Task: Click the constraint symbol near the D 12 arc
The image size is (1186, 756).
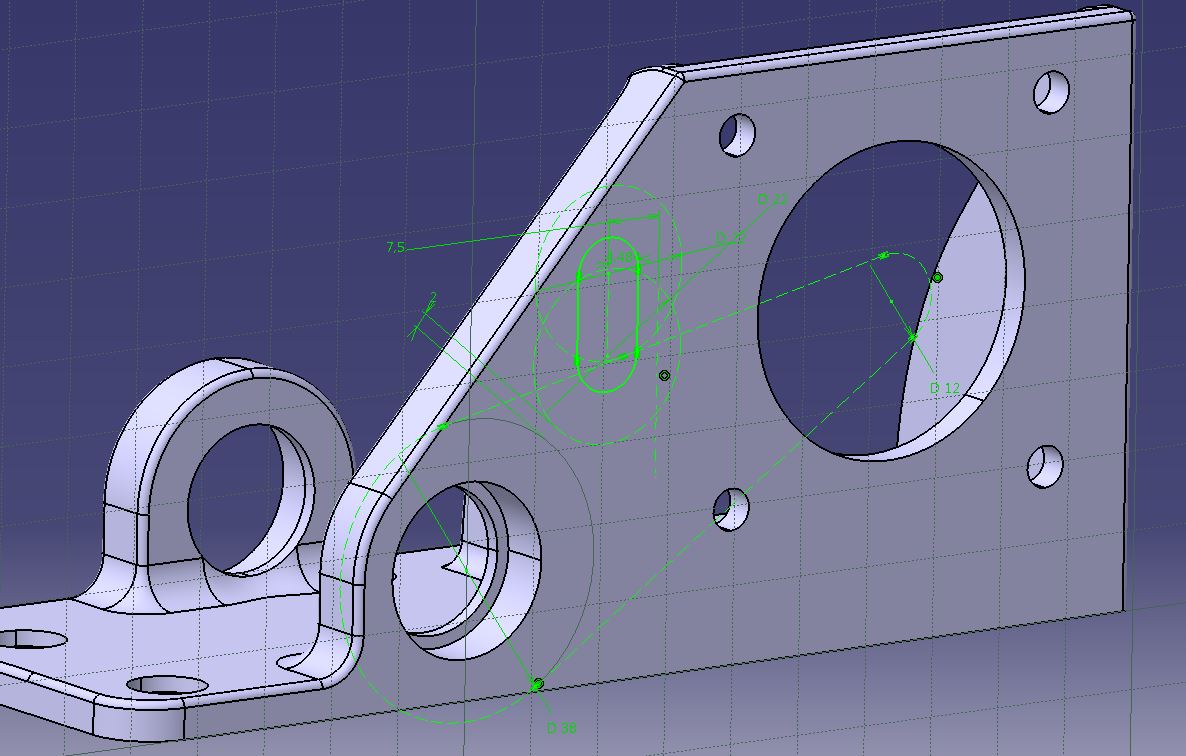Action: coord(937,277)
